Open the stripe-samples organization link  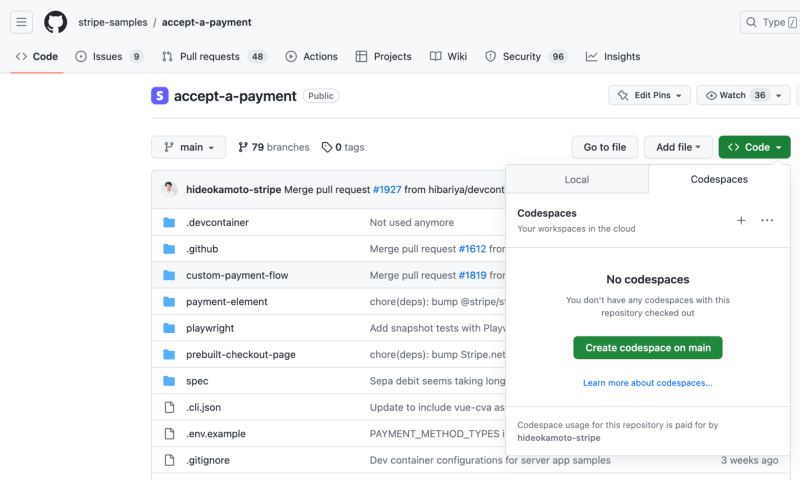(x=113, y=22)
